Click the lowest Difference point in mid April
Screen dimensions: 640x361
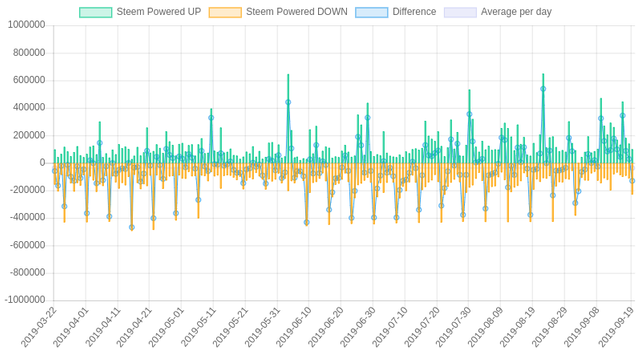pos(131,227)
